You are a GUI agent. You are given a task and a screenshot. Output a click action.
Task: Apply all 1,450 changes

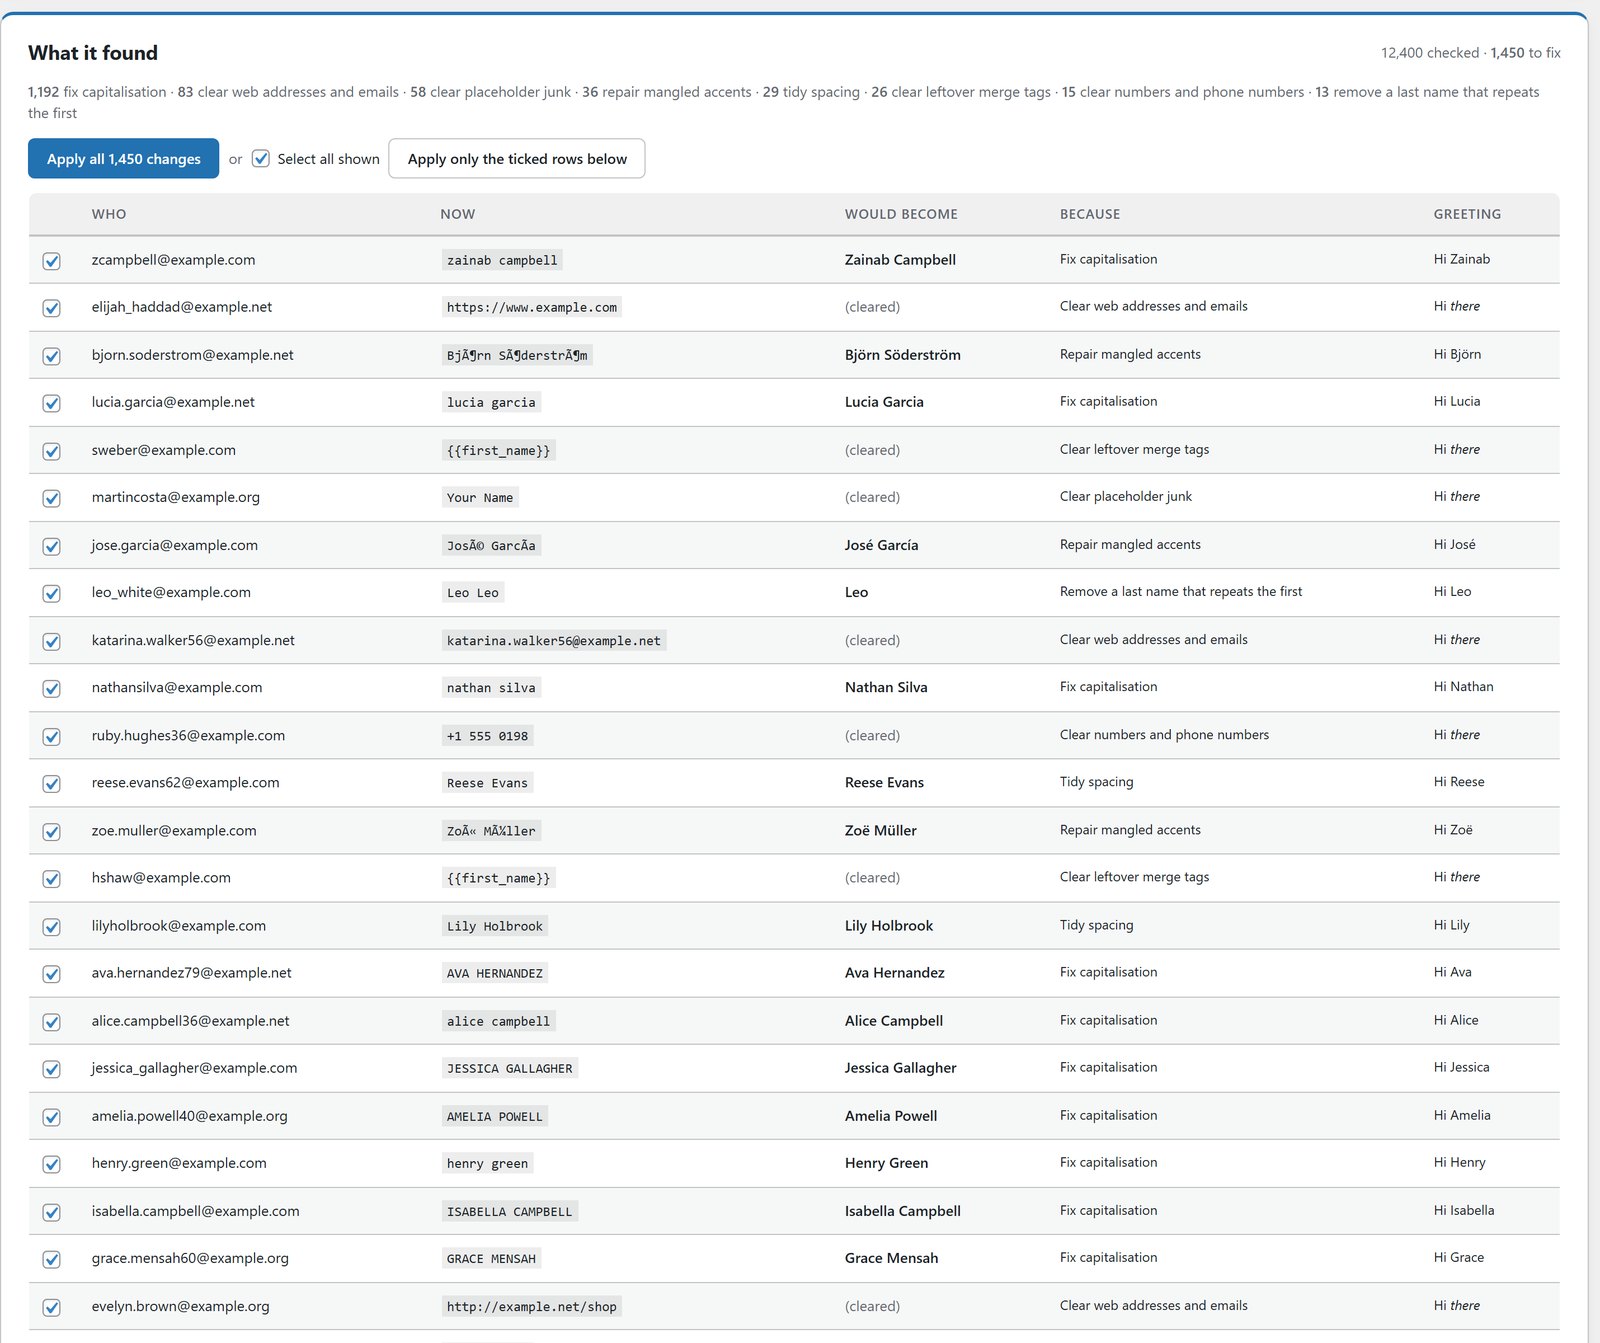point(123,159)
